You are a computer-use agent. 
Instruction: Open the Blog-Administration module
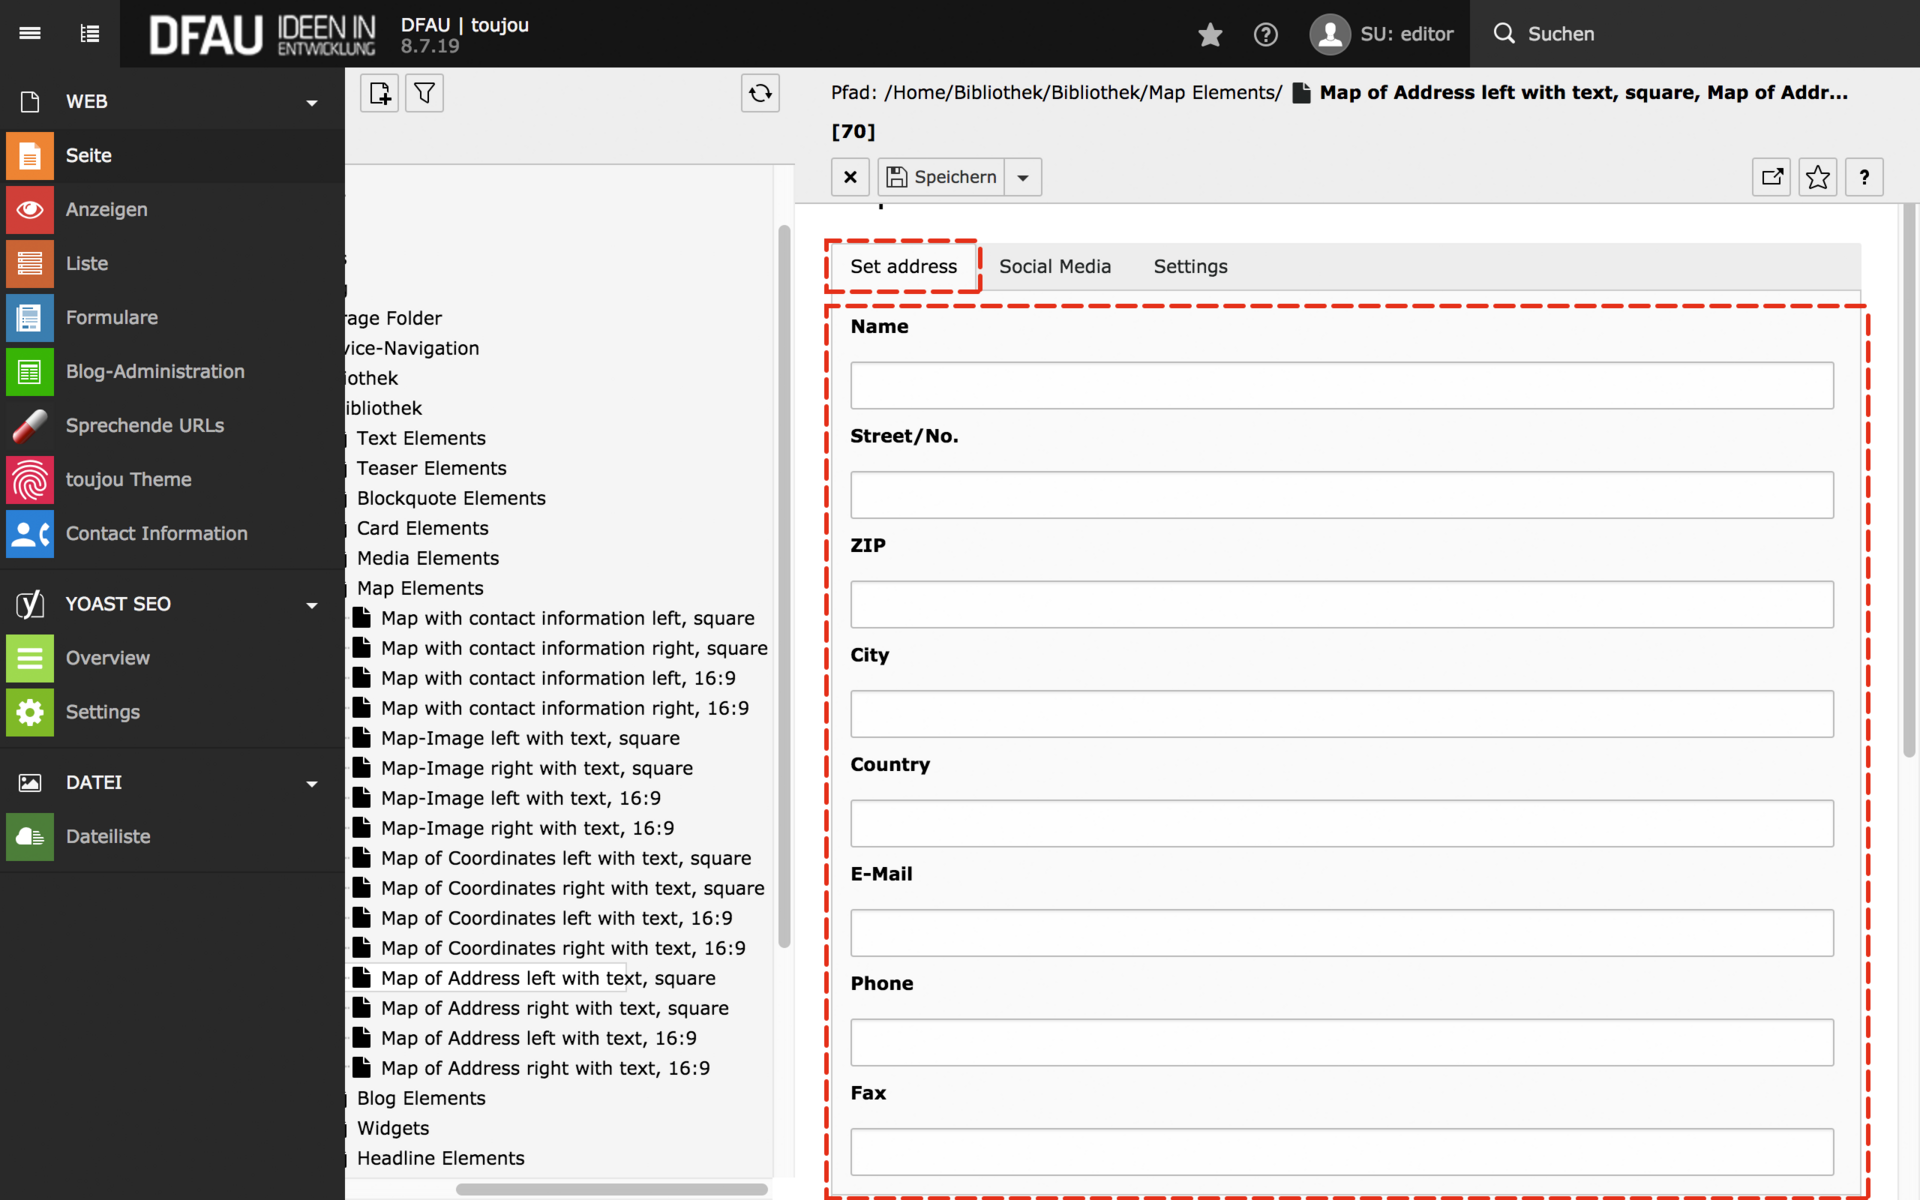pyautogui.click(x=172, y=371)
